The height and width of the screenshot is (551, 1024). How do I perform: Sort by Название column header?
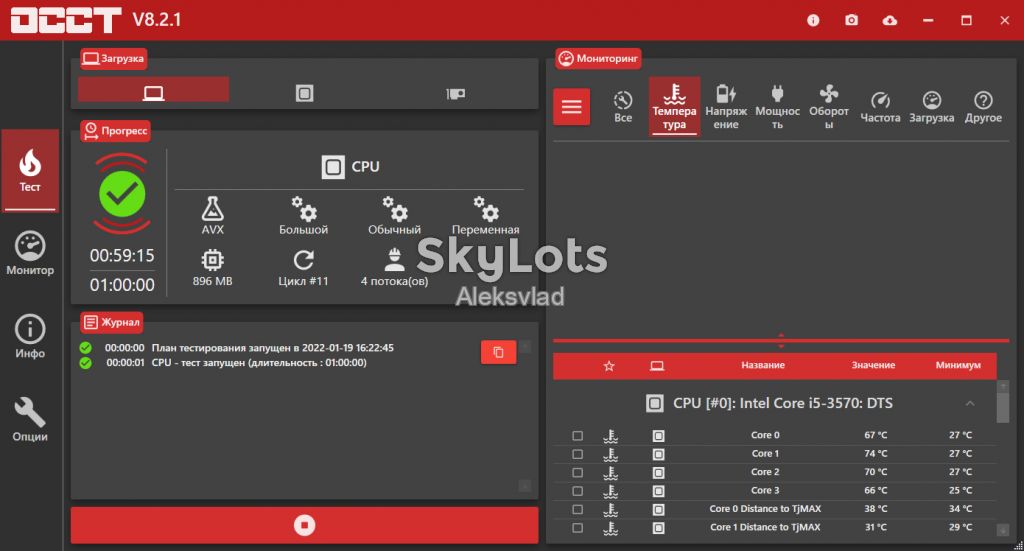tap(763, 365)
